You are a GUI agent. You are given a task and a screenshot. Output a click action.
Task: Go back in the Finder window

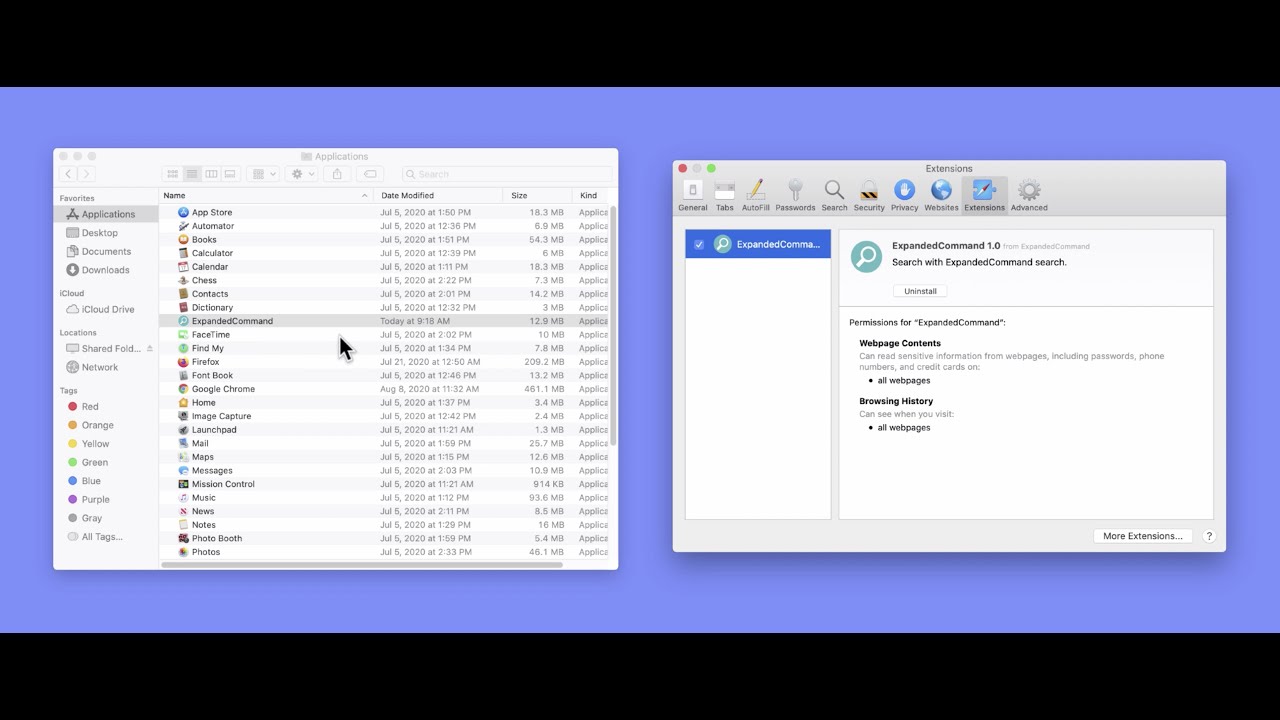tap(68, 174)
